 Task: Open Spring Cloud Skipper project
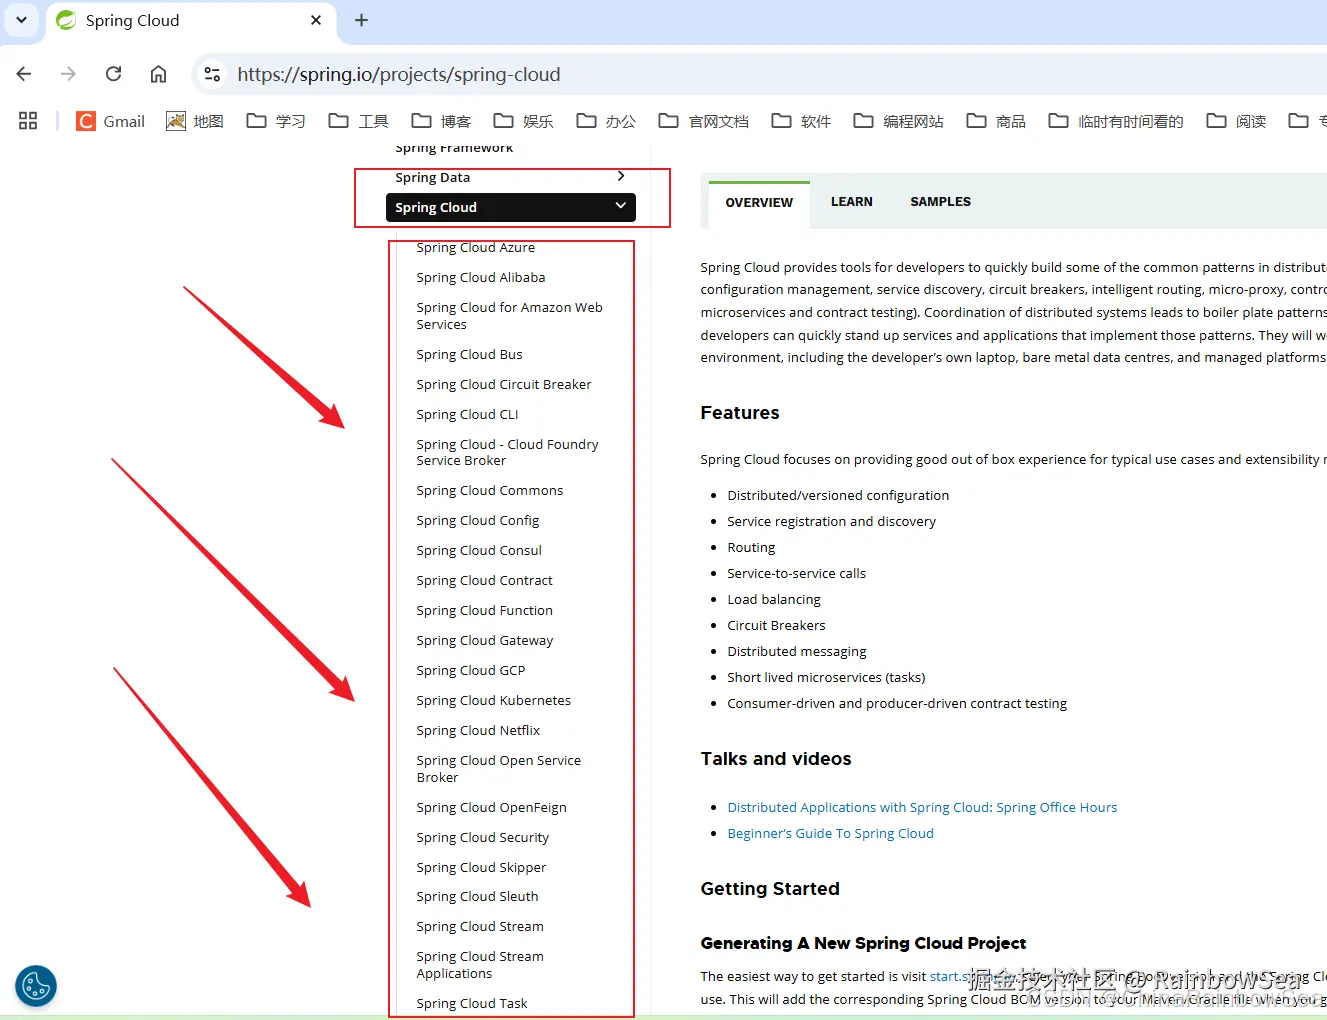click(481, 867)
